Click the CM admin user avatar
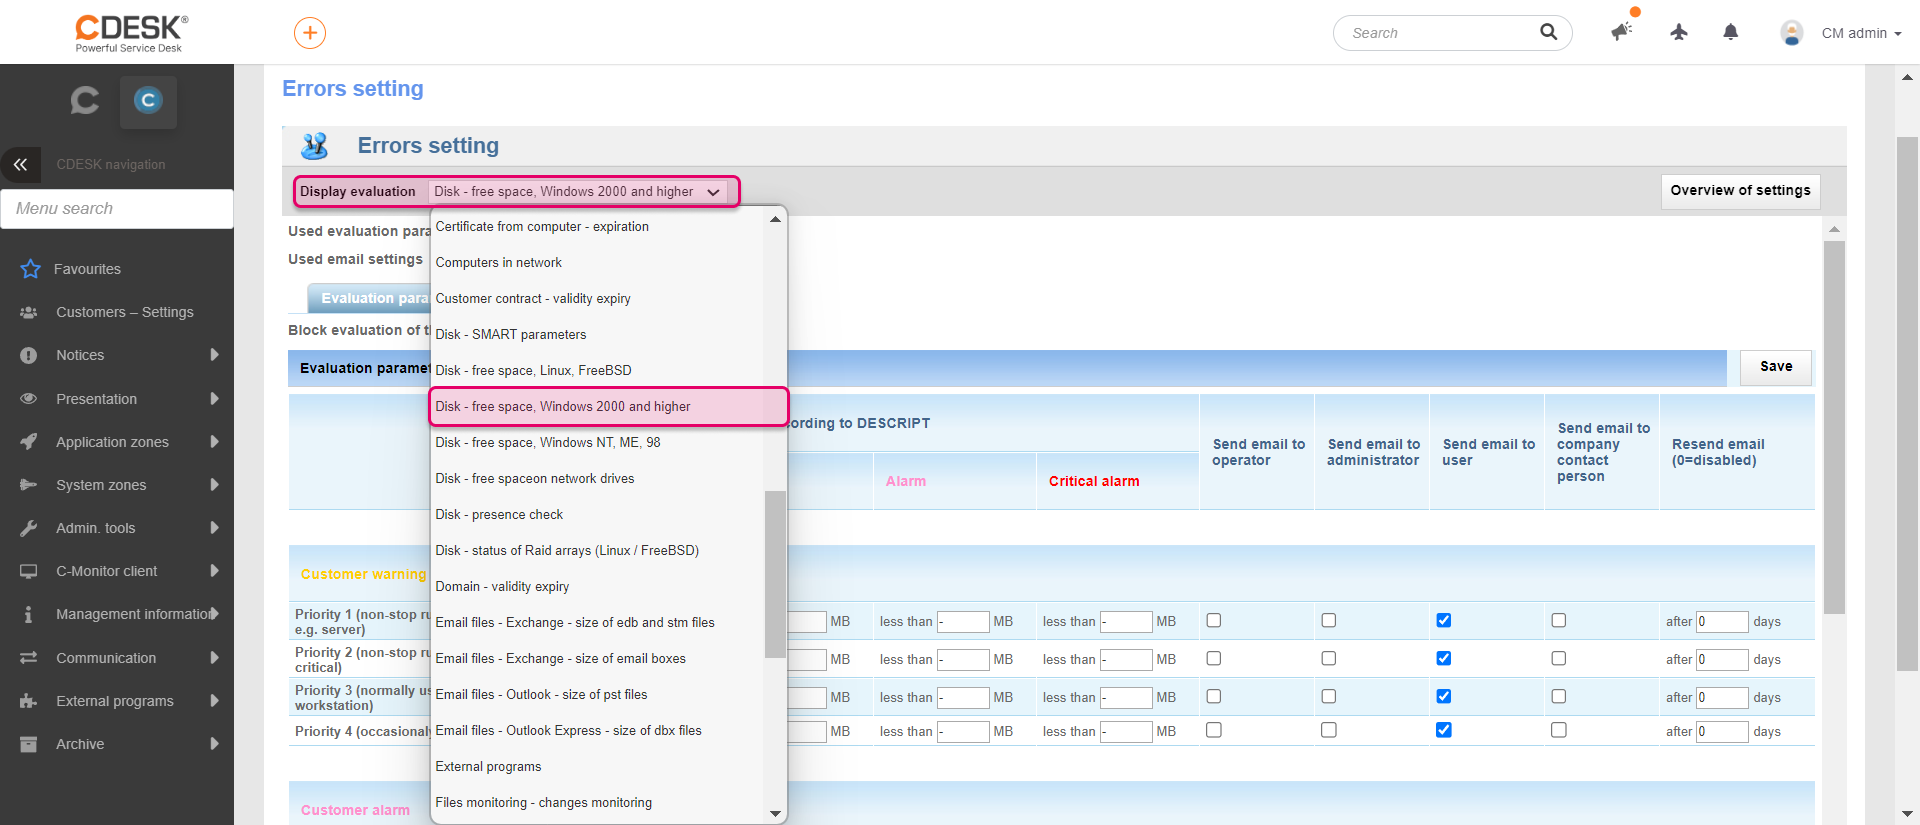Screen dimensions: 1920x825 pyautogui.click(x=1792, y=33)
